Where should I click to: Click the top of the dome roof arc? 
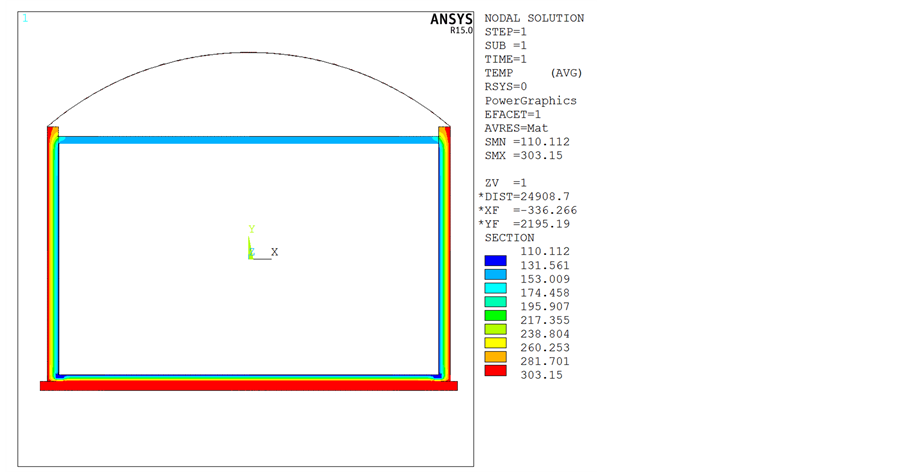(248, 80)
